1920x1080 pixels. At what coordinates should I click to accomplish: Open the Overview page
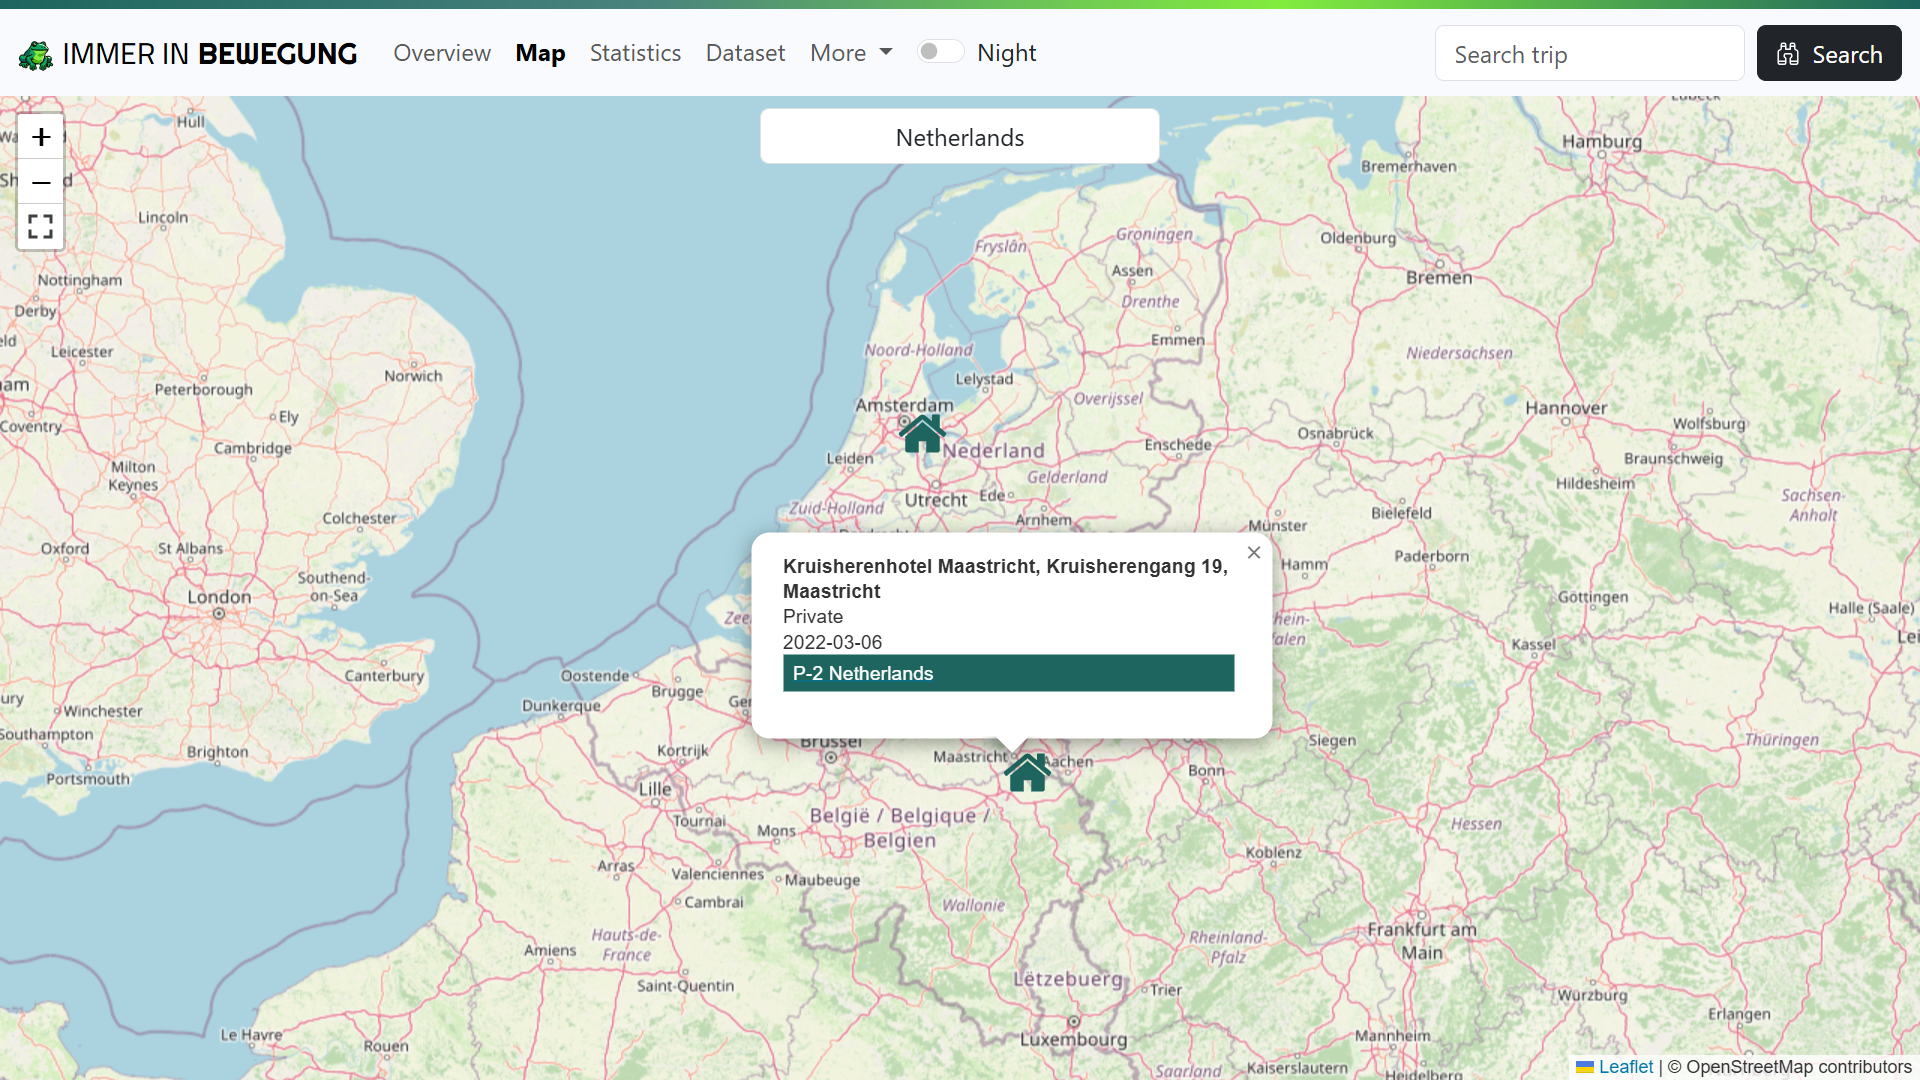442,53
